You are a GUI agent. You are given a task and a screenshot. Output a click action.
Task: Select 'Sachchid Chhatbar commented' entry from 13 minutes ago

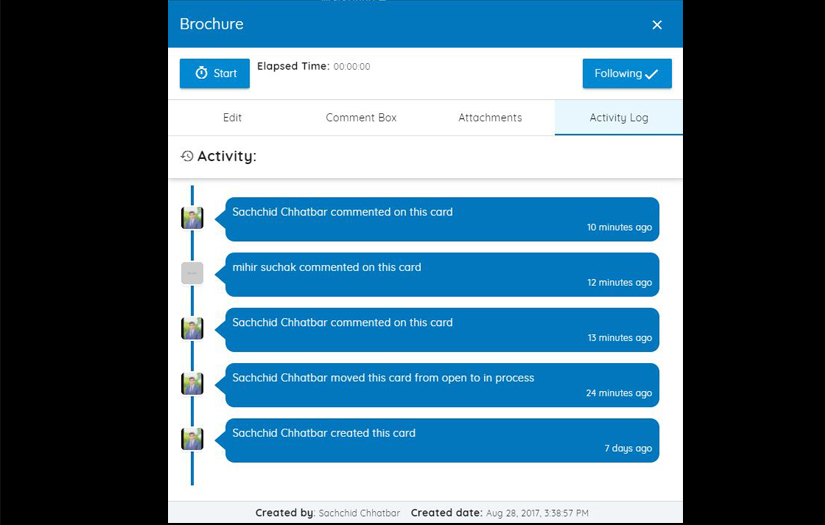tap(442, 330)
